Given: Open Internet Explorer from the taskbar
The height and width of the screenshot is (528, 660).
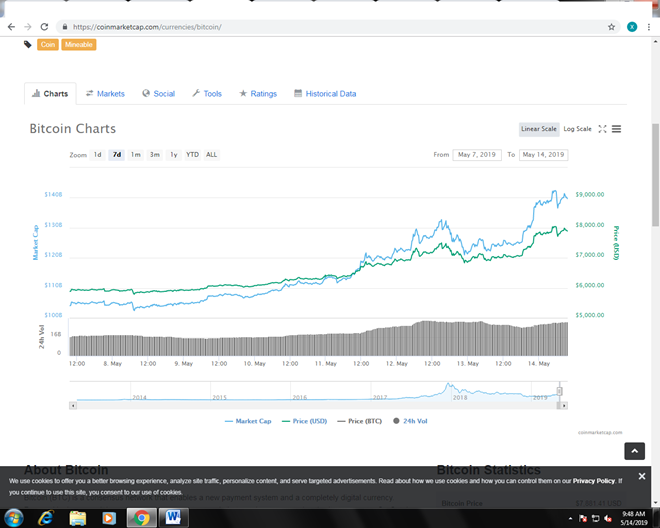Looking at the screenshot, I should [x=45, y=518].
